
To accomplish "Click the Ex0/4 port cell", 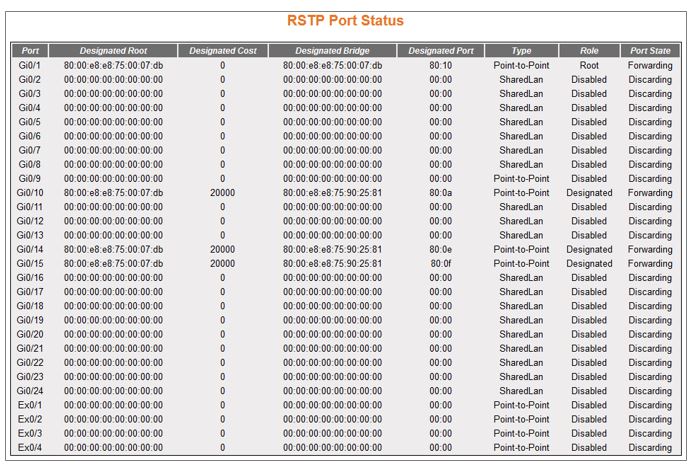I will pyautogui.click(x=29, y=448).
